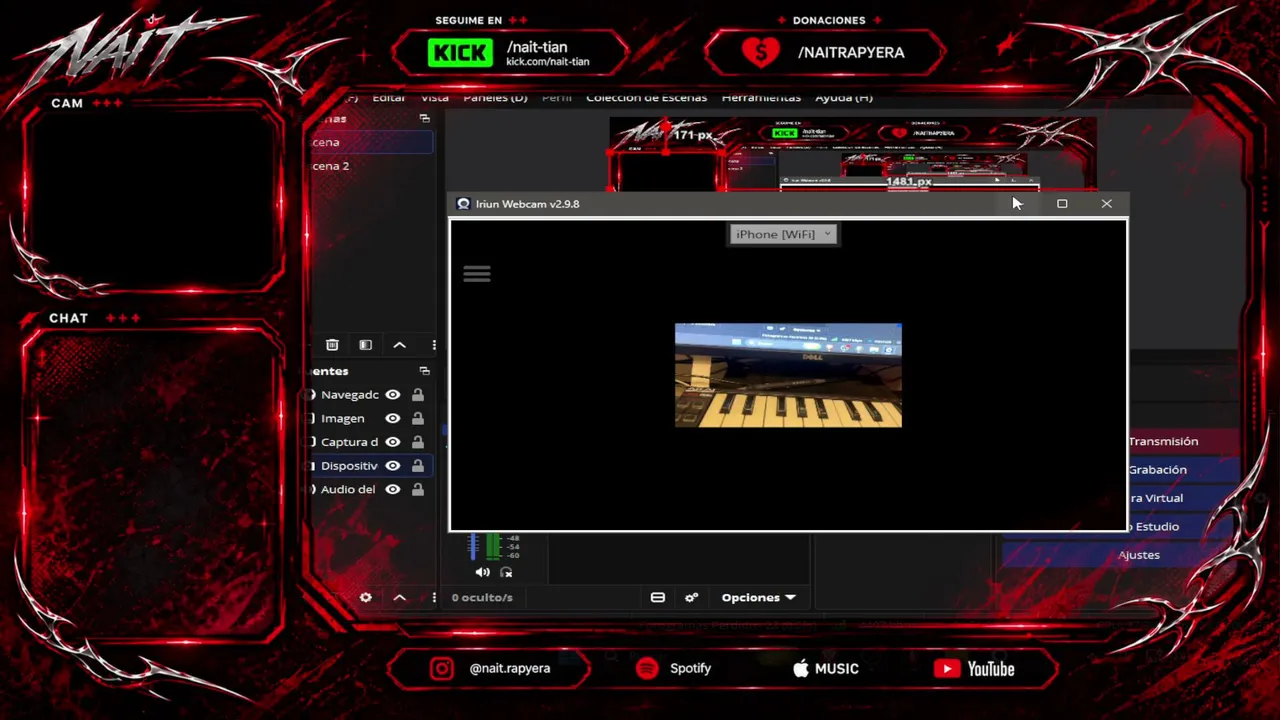Switch audio mixer layout icon
Image resolution: width=1280 pixels, height=720 pixels.
[658, 597]
